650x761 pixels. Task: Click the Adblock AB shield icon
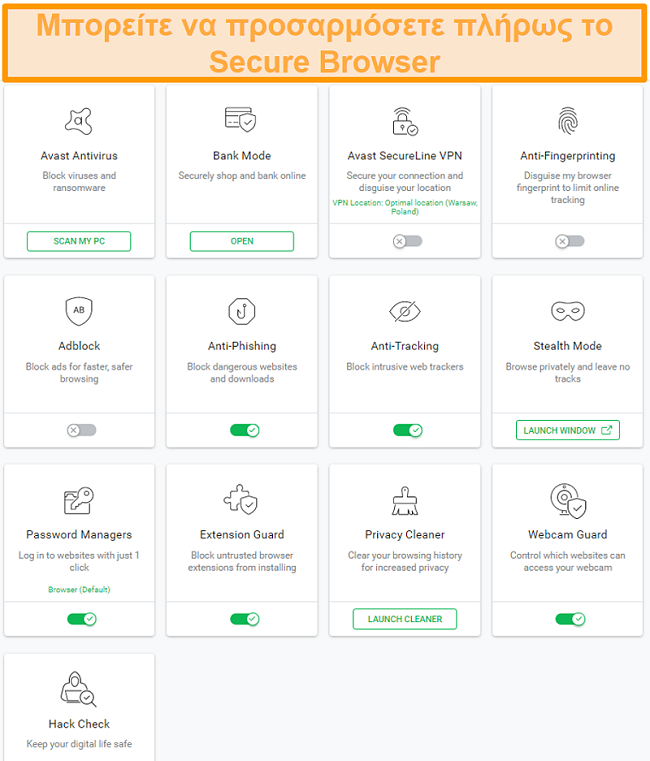79,311
